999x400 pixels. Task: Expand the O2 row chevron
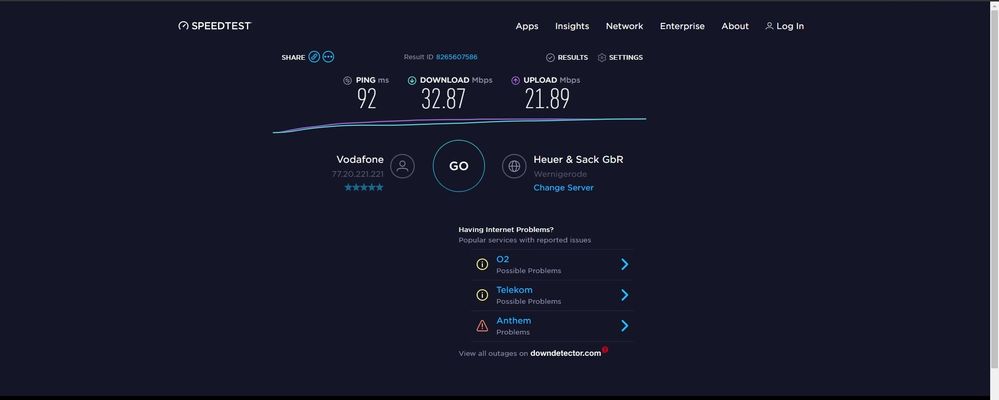point(624,264)
